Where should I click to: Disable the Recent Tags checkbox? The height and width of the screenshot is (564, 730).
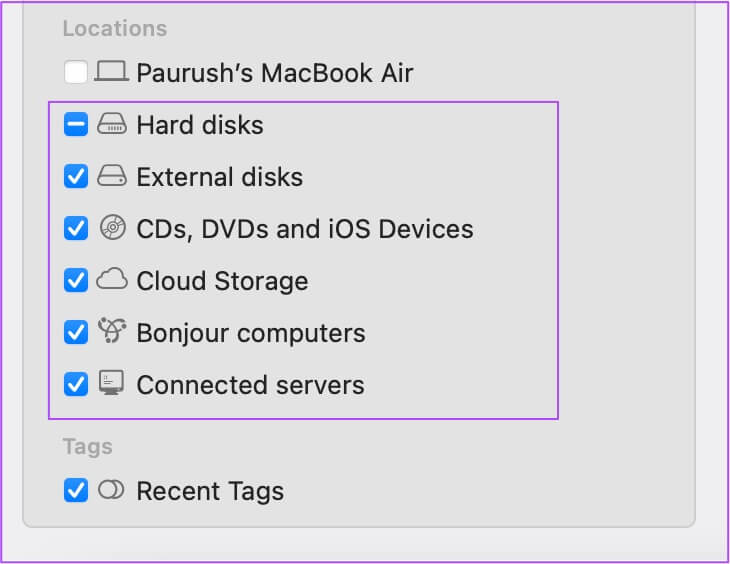click(76, 491)
